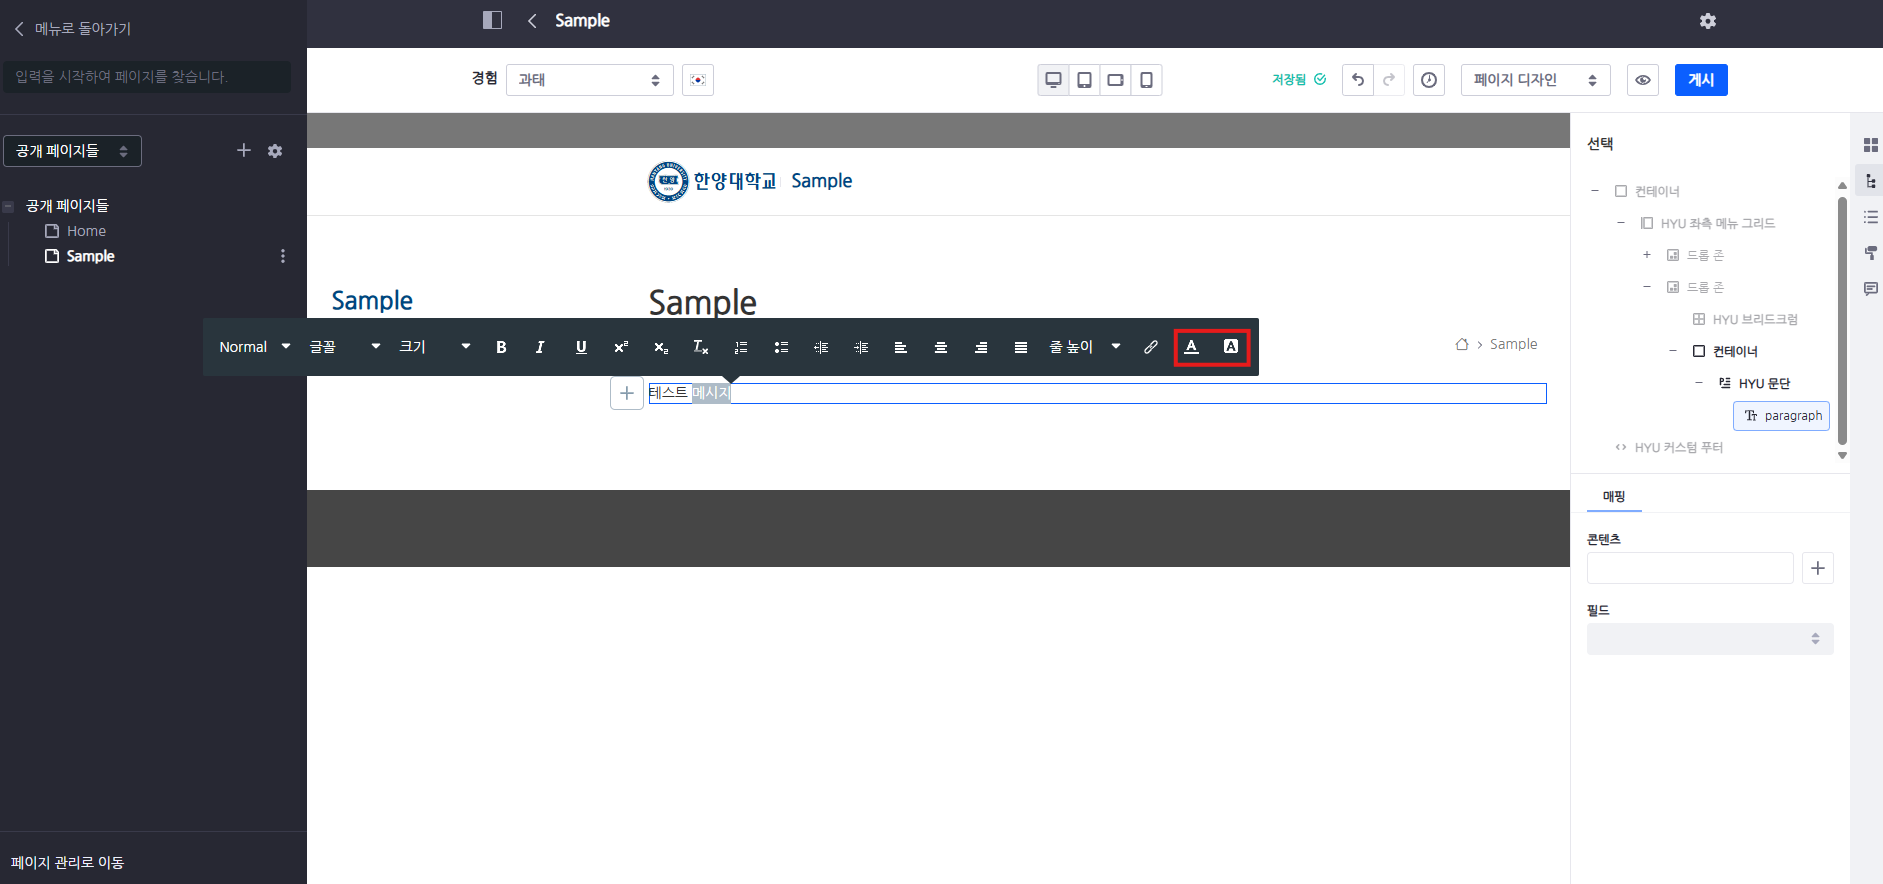Viewport: 1883px width, 884px height.
Task: Open the 페이지 디자인 dropdown
Action: tap(1535, 80)
